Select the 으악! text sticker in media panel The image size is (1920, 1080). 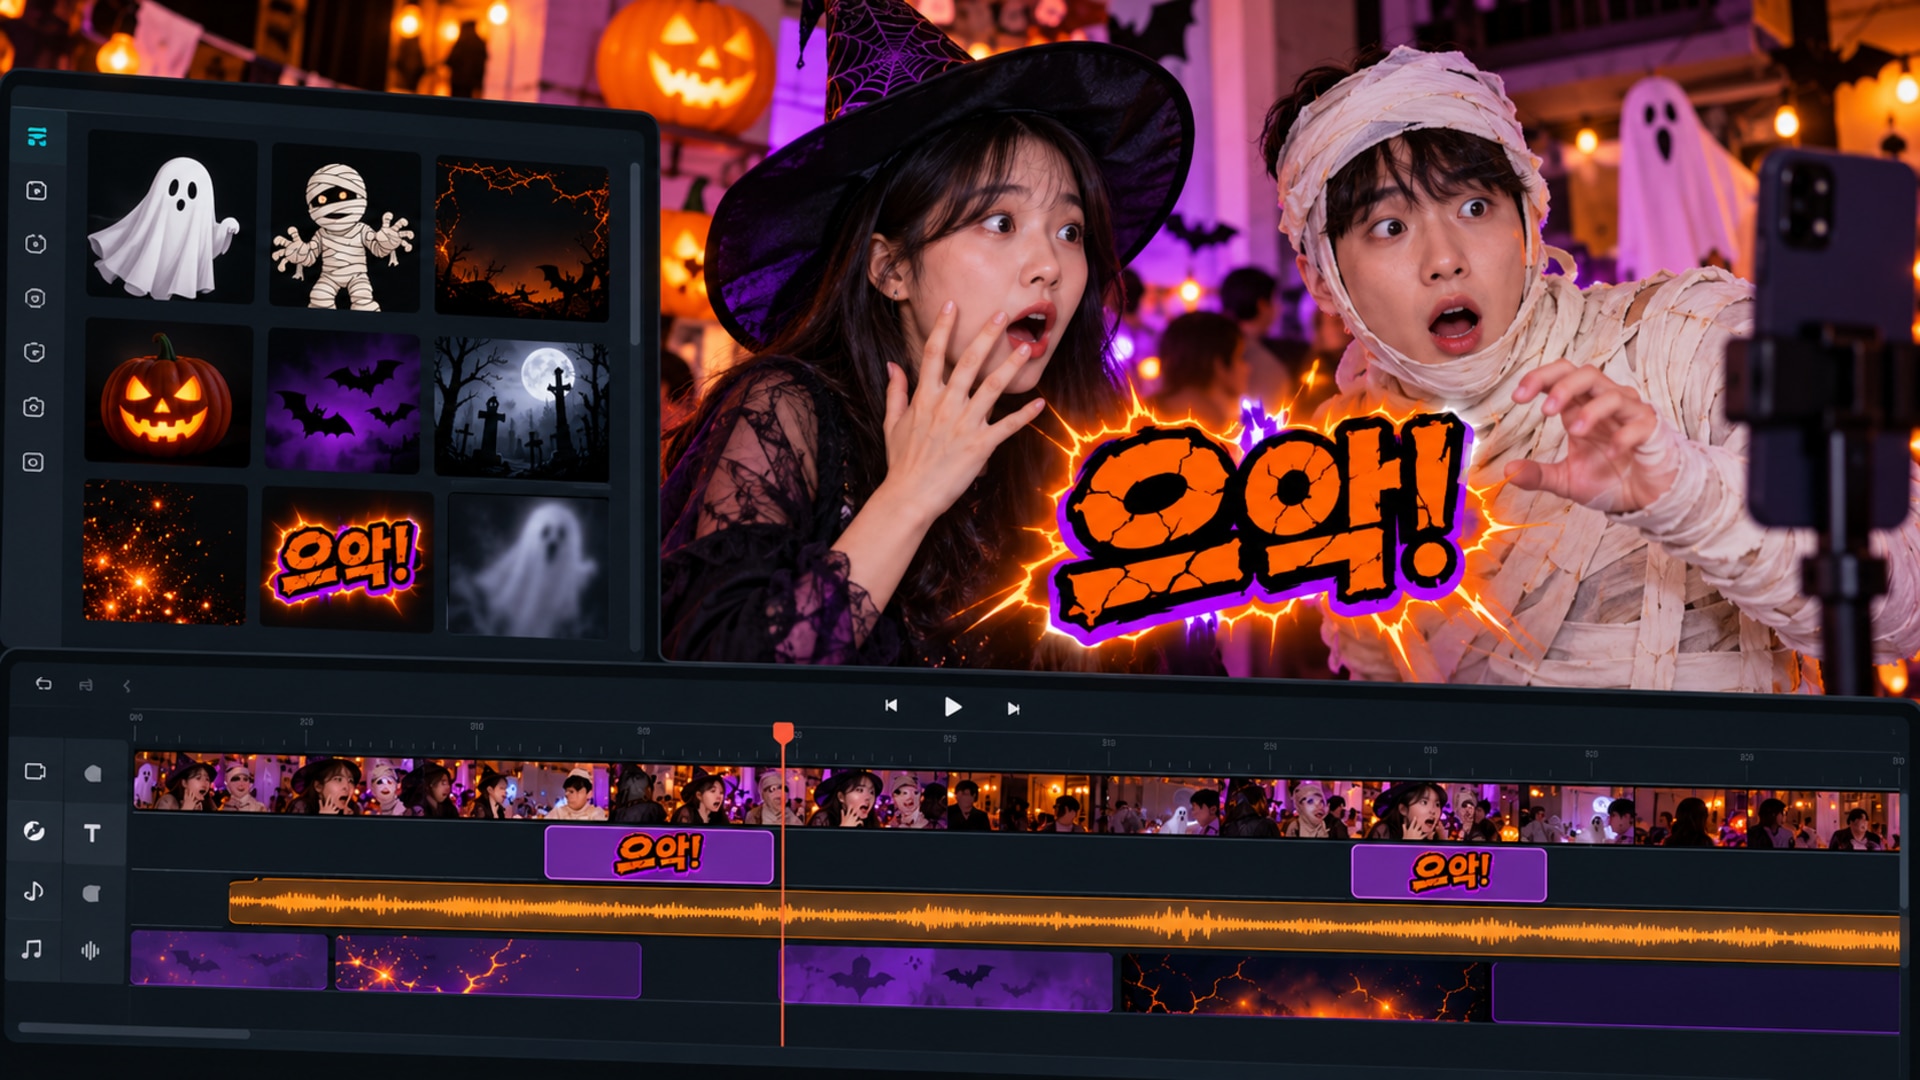tap(346, 560)
